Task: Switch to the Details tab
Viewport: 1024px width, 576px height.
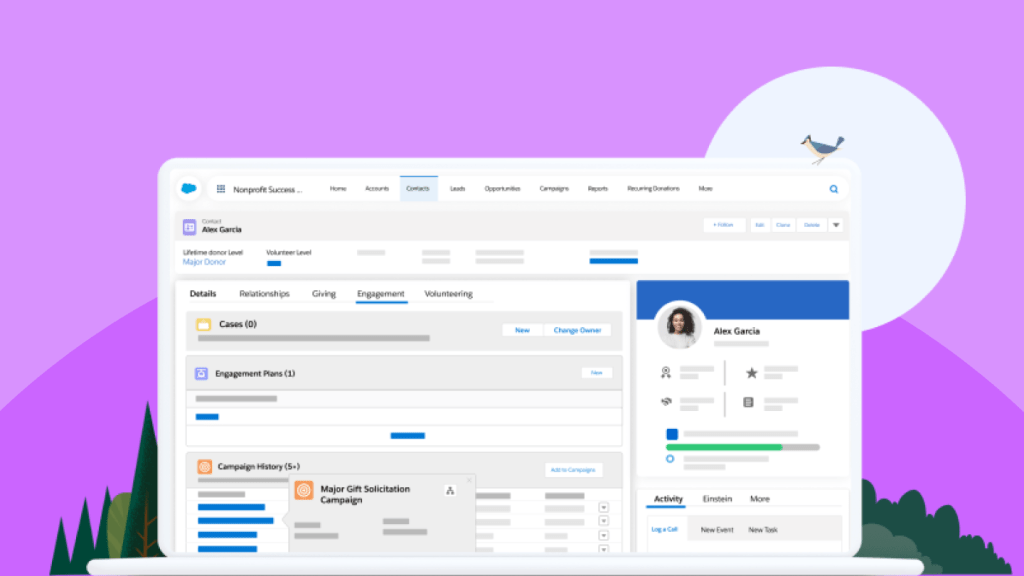Action: pos(203,294)
